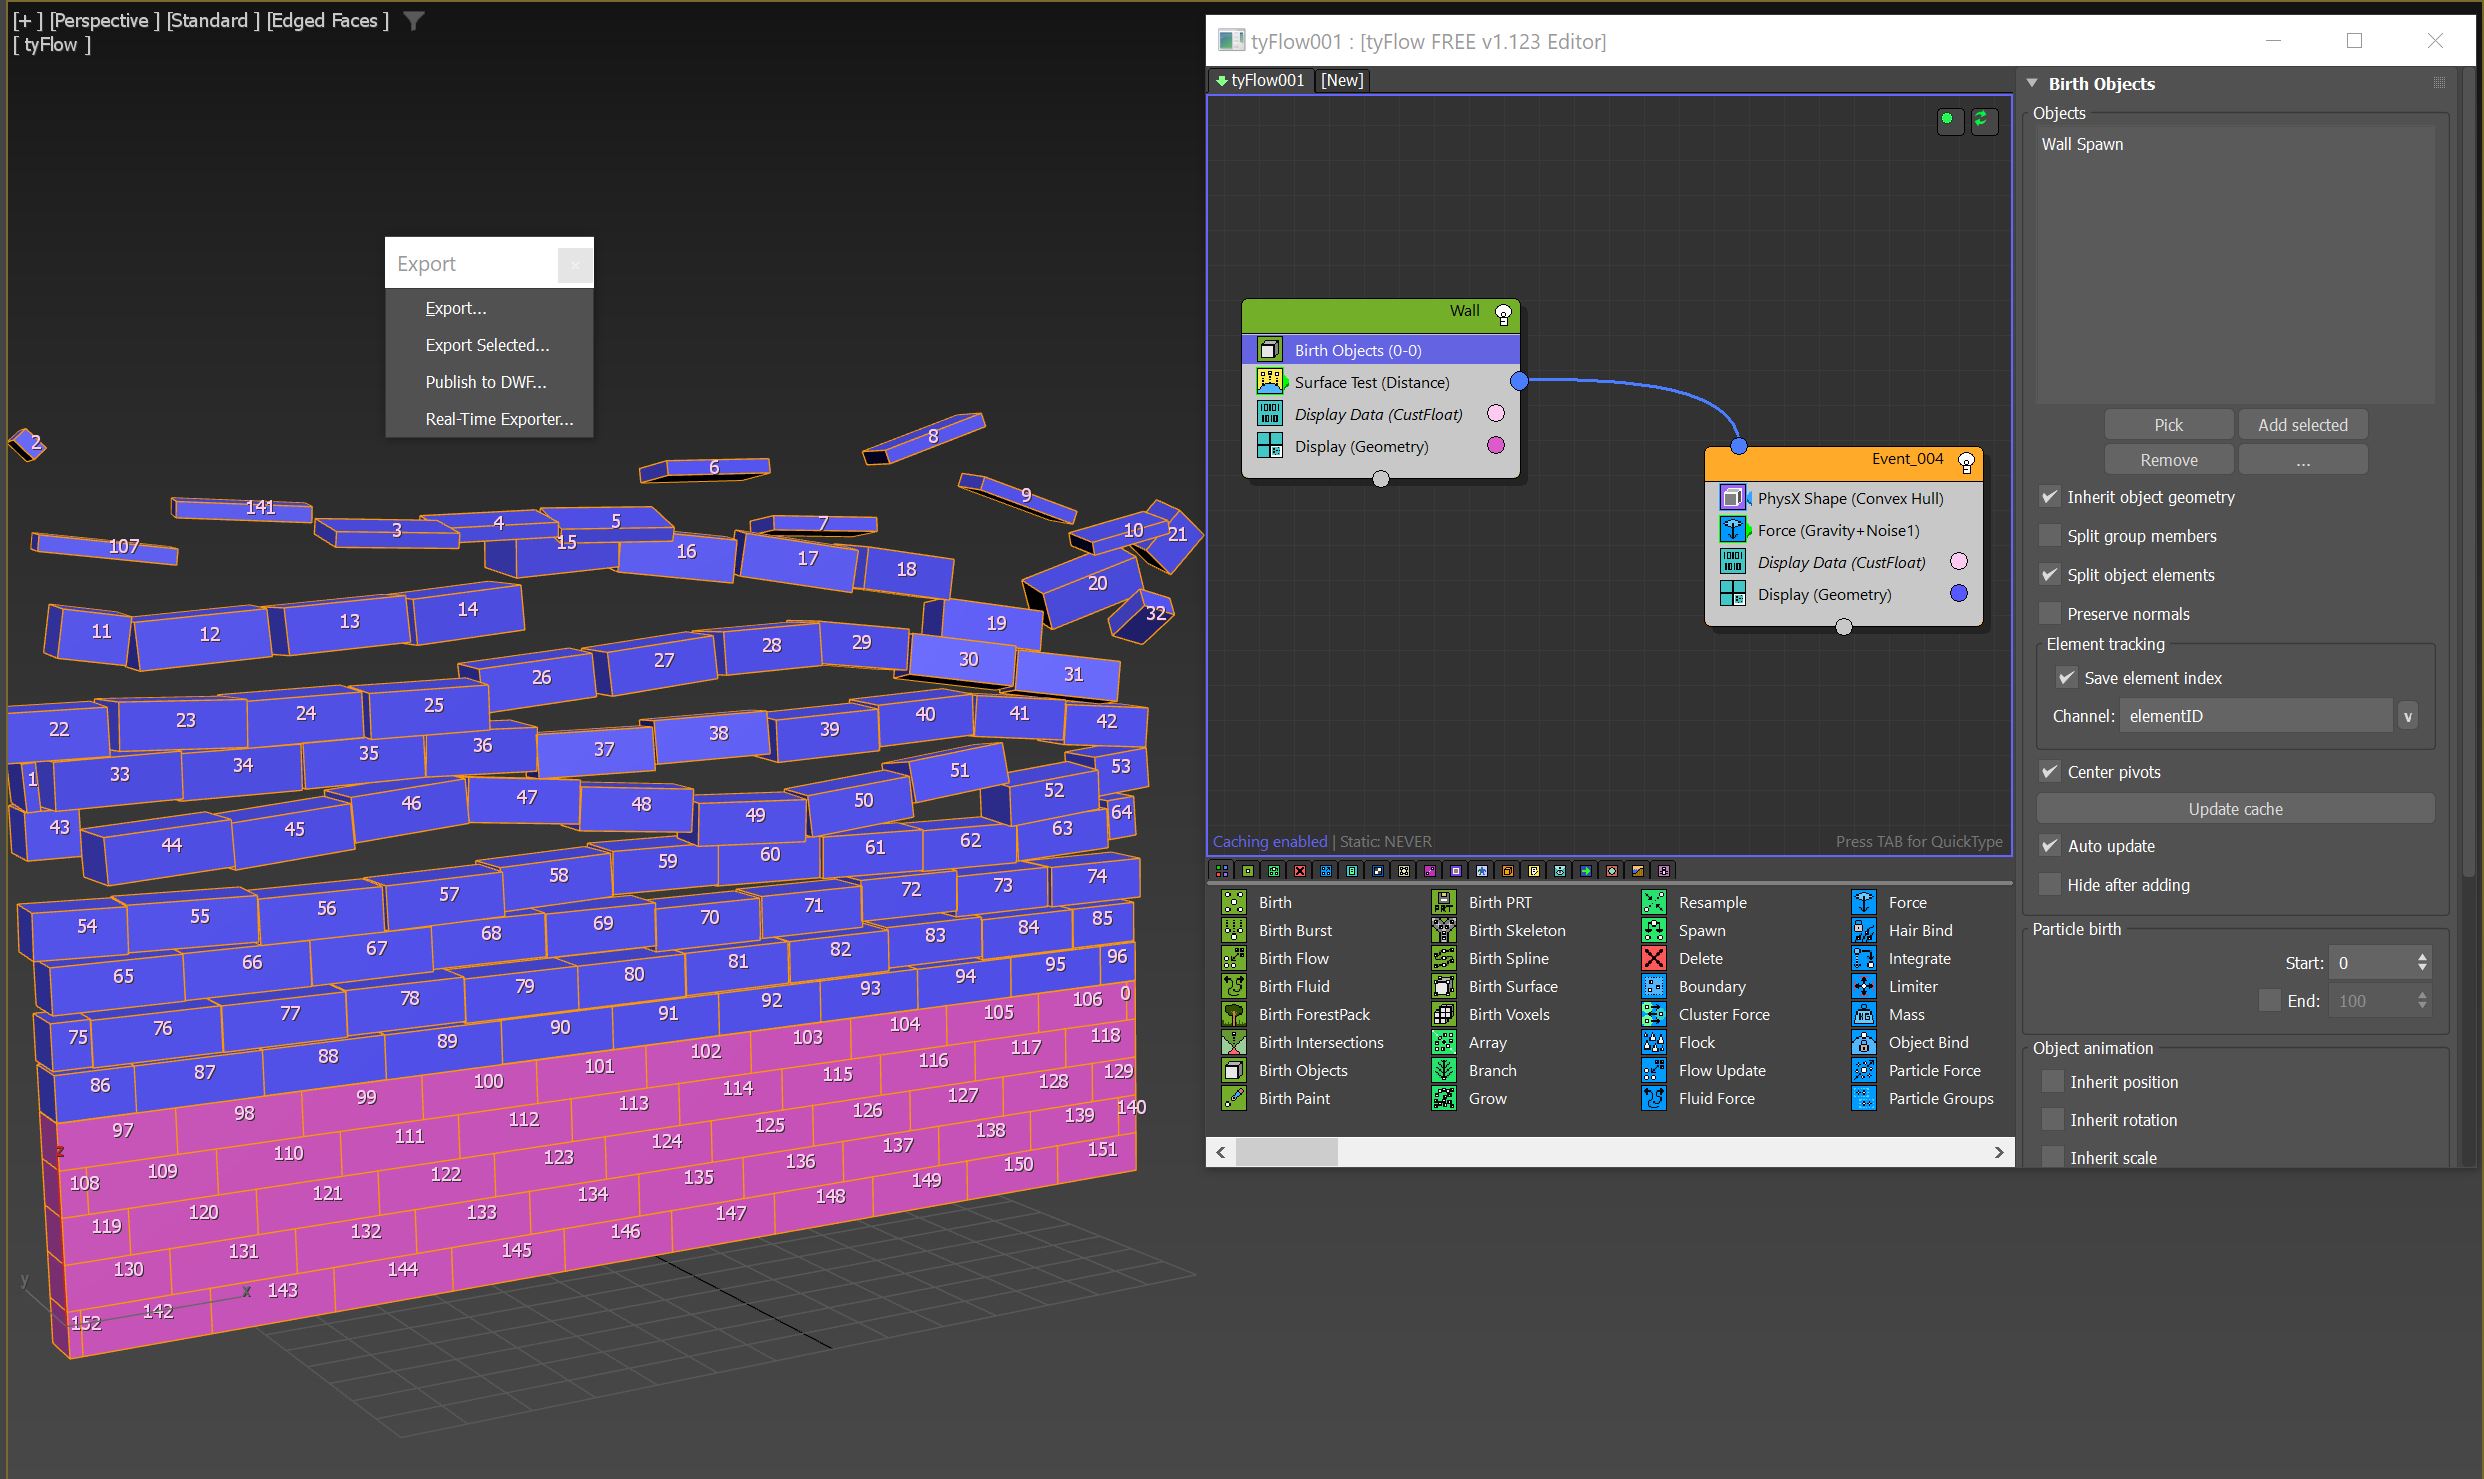Select Resample operator icon
Viewport: 2484px width, 1479px height.
coord(1654,902)
